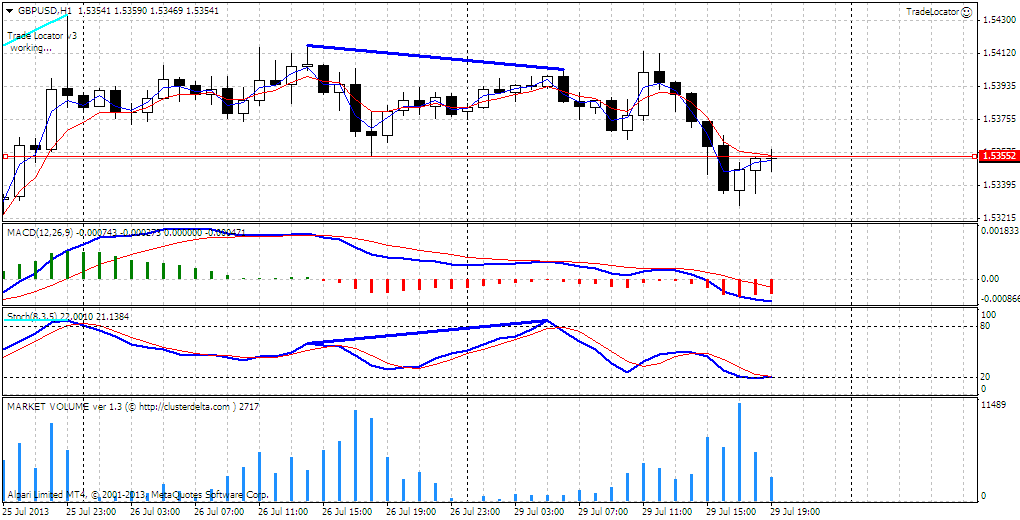The width and height of the screenshot is (1020, 520).
Task: Grab the red horizontal line's left square handle
Action: point(5,157)
